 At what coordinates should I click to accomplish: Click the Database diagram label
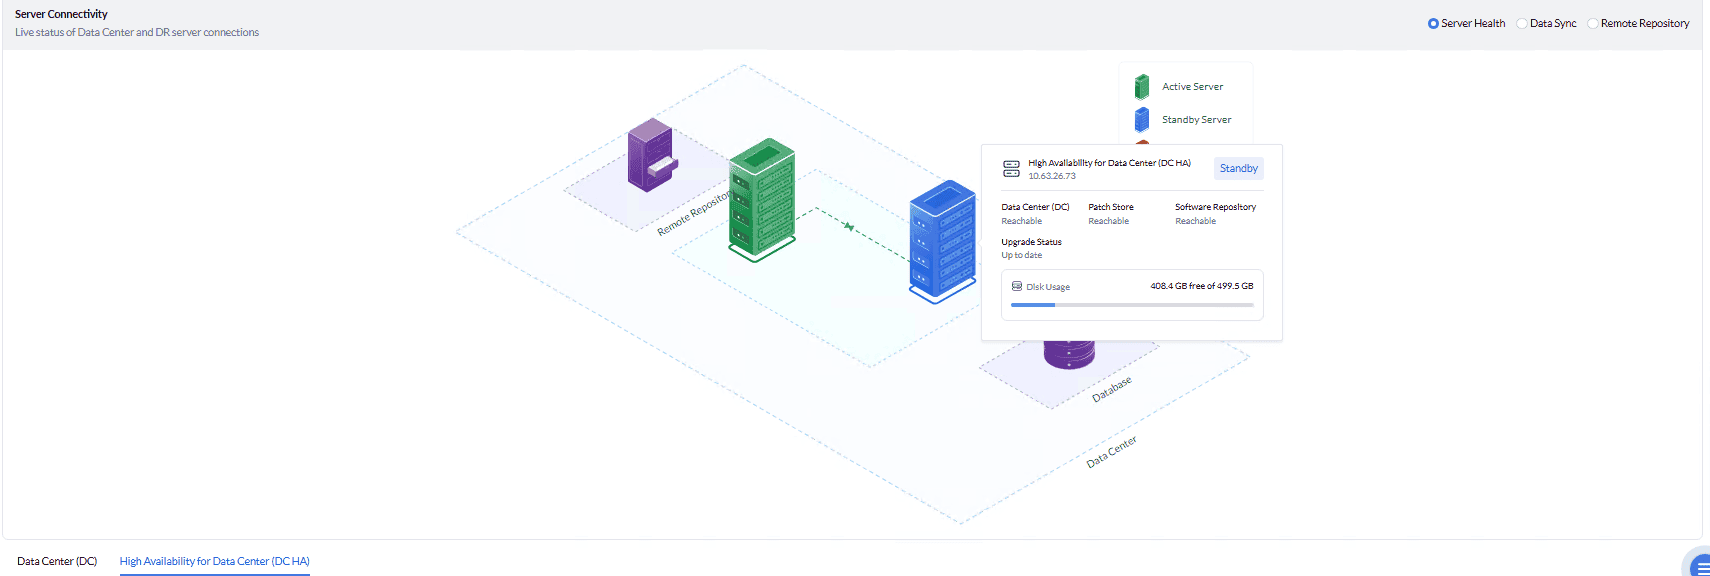click(x=1112, y=389)
